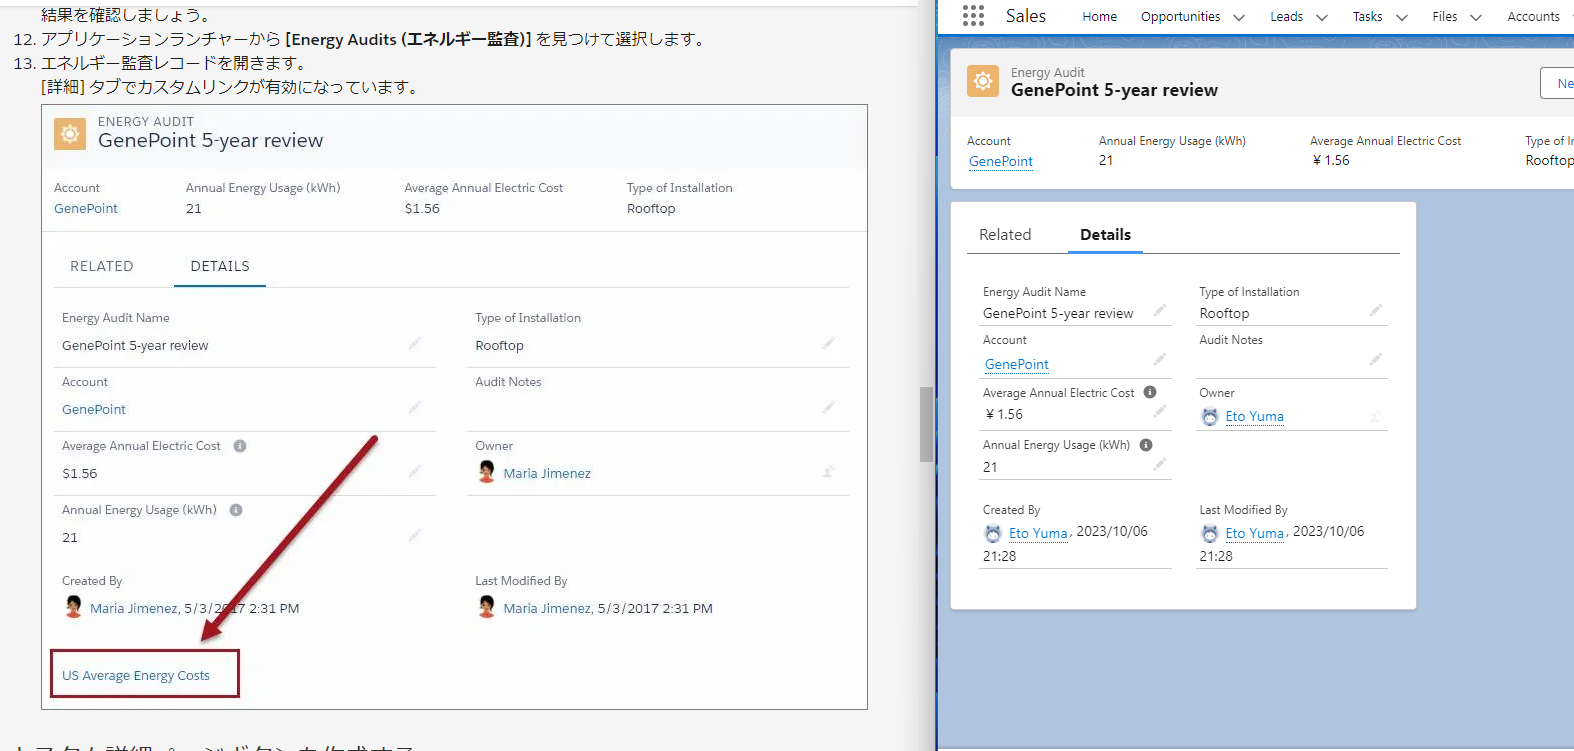Image resolution: width=1574 pixels, height=751 pixels.
Task: Open the Opportunities tab
Action: tap(1180, 16)
